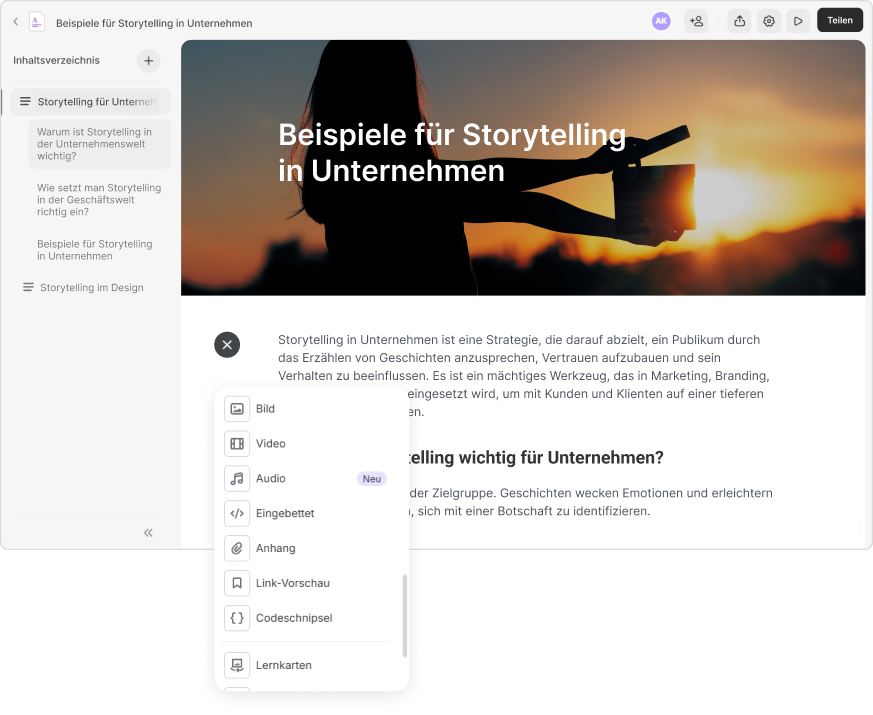The width and height of the screenshot is (873, 715).
Task: Select Storytelling für Unternehmen section
Action: (90, 102)
